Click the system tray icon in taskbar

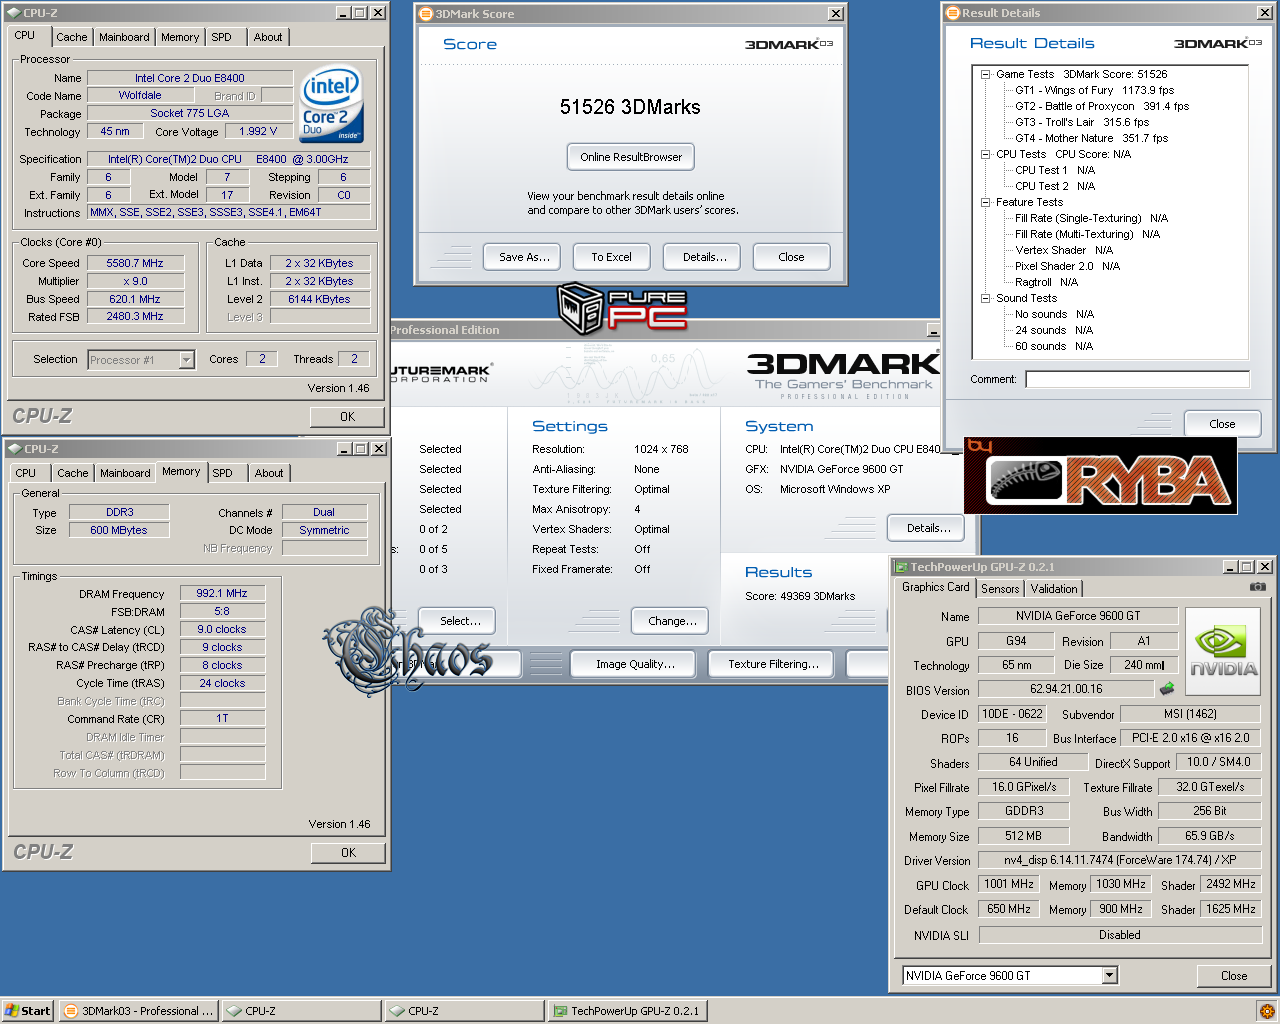pyautogui.click(x=1266, y=1011)
